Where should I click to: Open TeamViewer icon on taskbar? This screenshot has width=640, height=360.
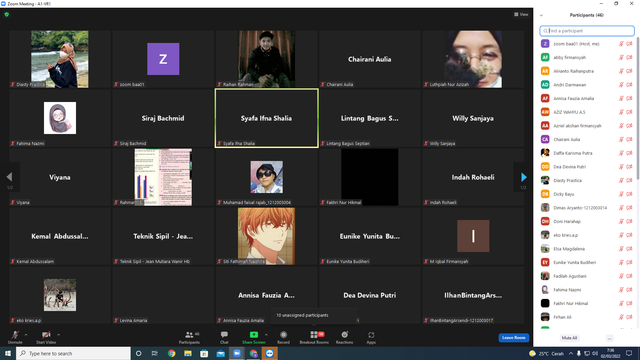click(x=269, y=353)
